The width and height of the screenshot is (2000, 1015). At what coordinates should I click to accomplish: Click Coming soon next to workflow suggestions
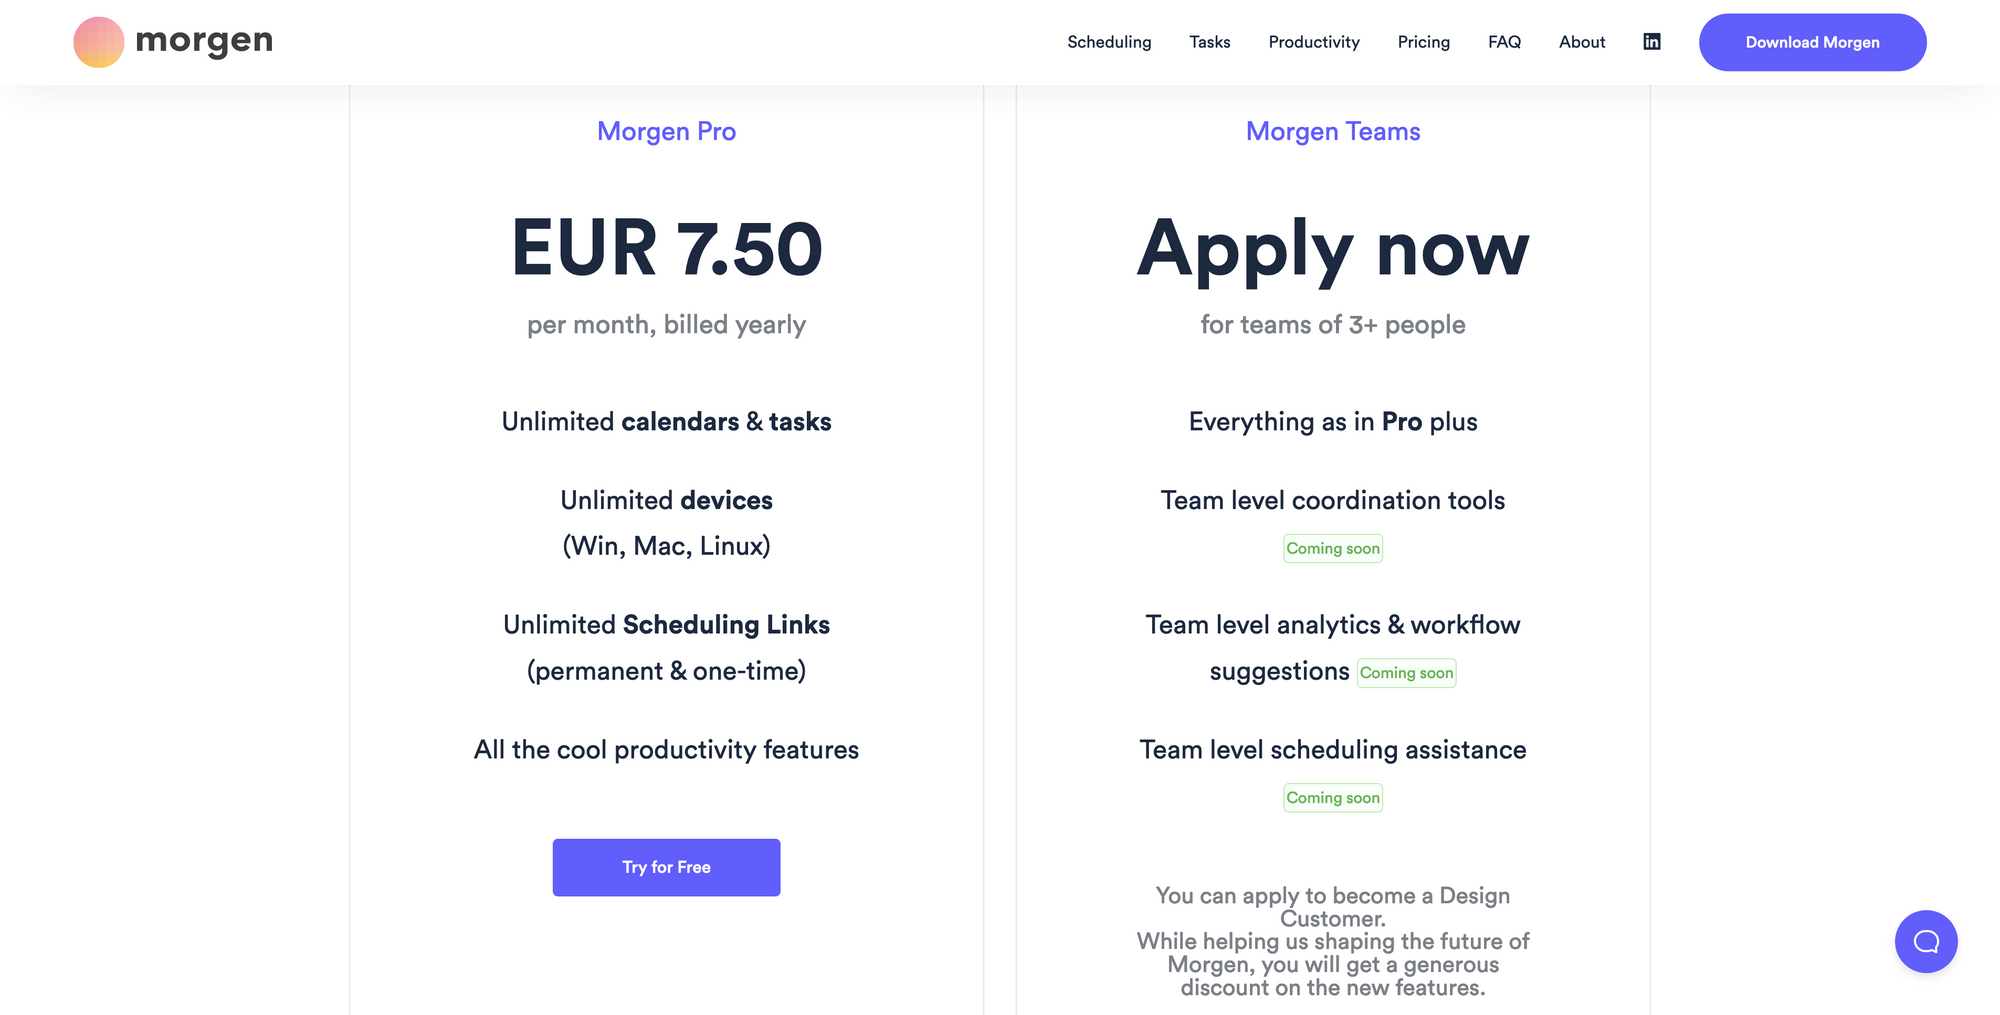click(x=1406, y=673)
